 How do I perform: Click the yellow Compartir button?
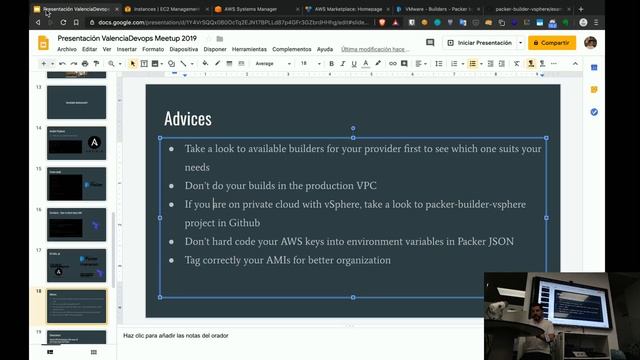tap(552, 42)
